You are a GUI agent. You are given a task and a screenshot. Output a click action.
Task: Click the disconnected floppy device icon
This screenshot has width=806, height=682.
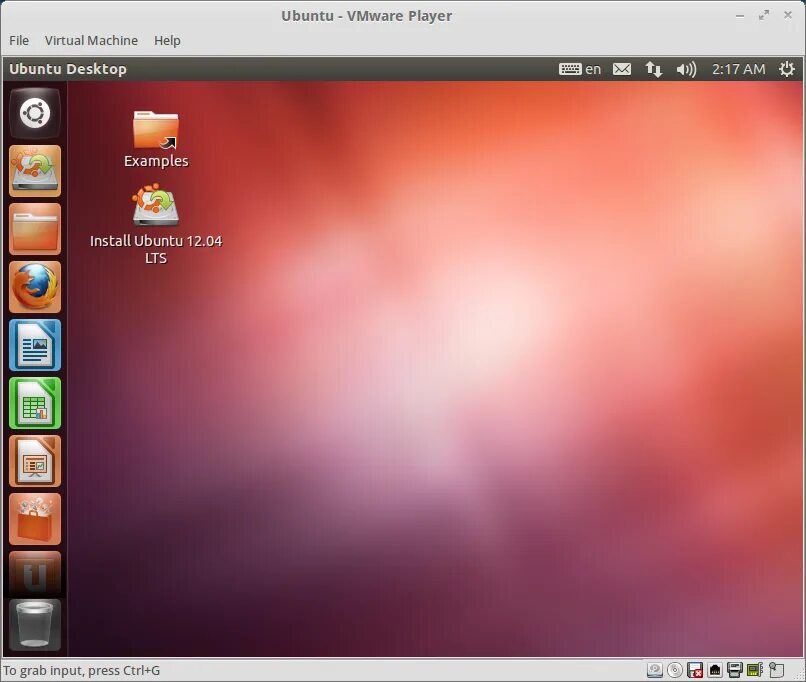695,670
